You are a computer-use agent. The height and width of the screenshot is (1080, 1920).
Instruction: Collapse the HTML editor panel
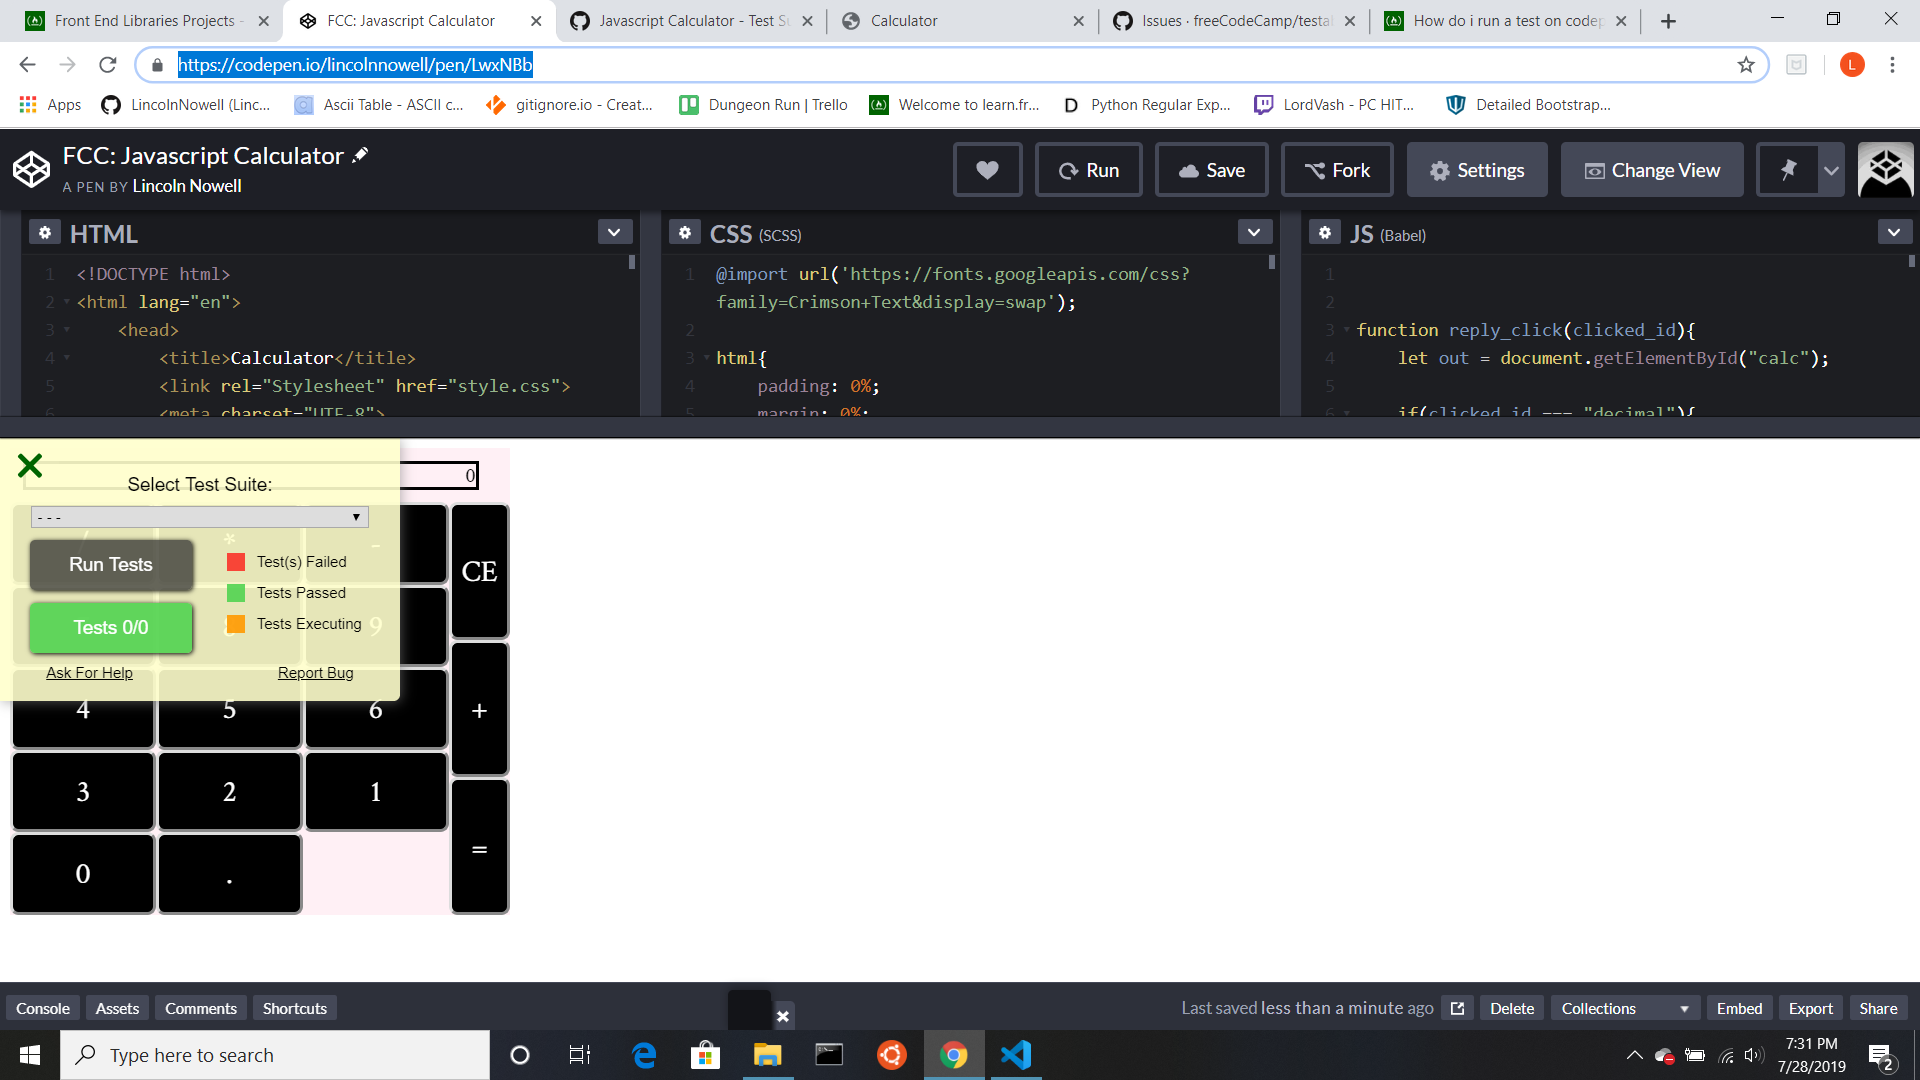[614, 231]
